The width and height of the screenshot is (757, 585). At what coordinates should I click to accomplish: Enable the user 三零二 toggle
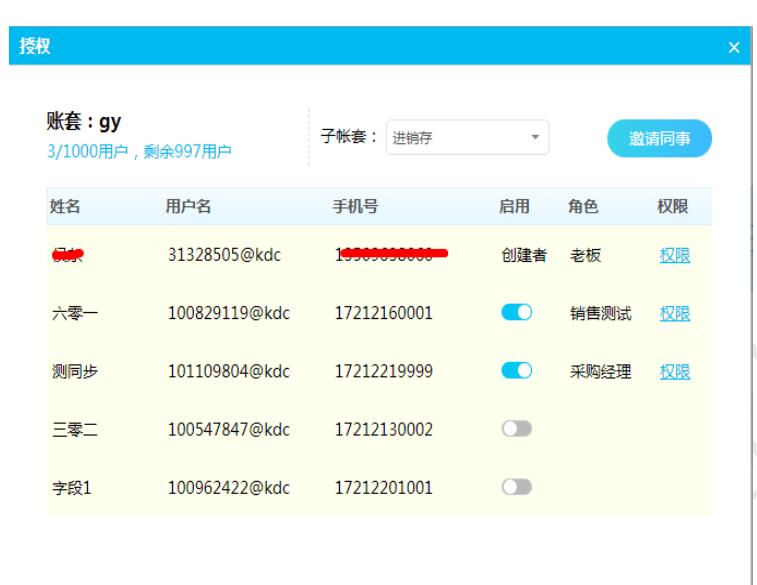516,429
